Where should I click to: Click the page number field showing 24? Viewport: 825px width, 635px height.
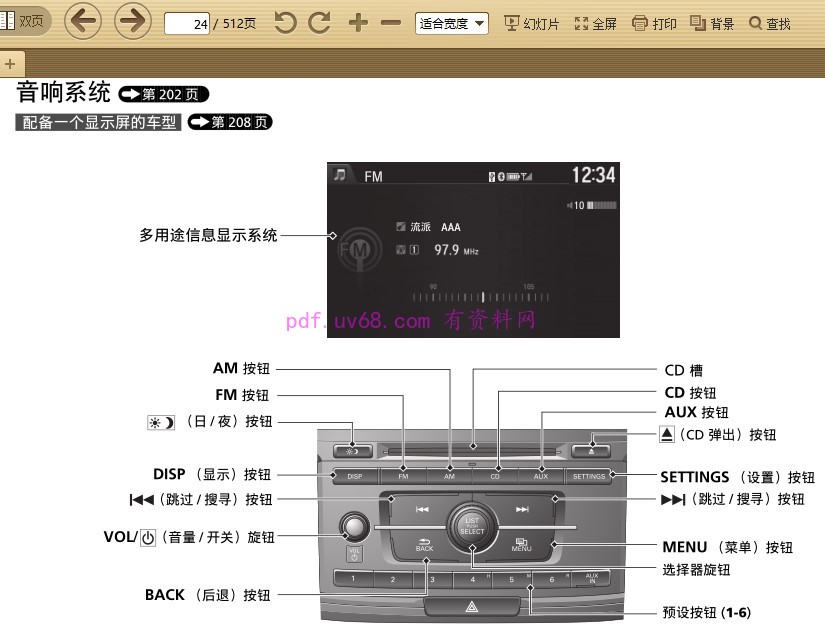pos(187,24)
